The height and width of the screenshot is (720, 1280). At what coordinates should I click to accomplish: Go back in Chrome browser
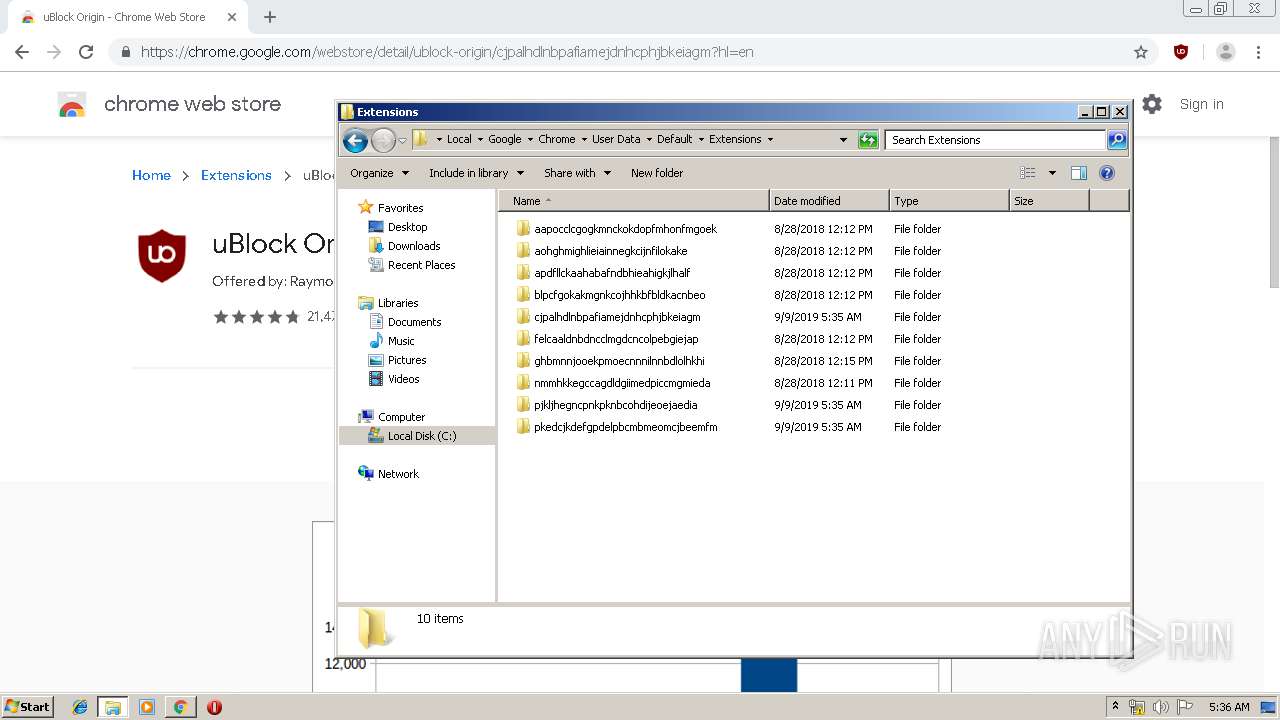(x=22, y=52)
